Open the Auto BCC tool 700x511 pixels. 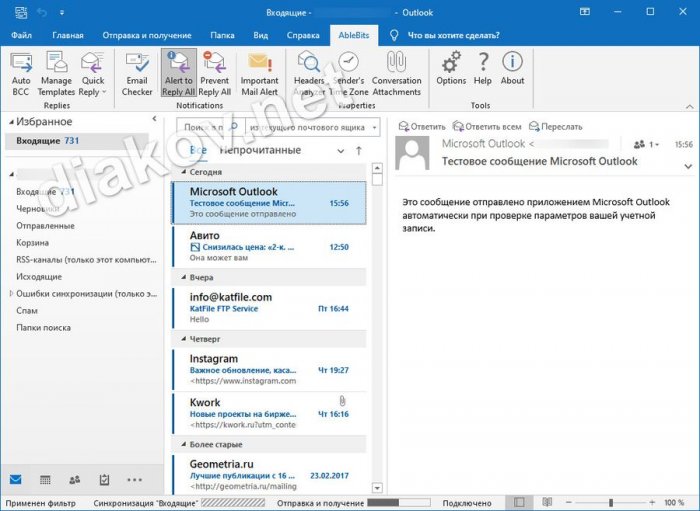coord(21,74)
